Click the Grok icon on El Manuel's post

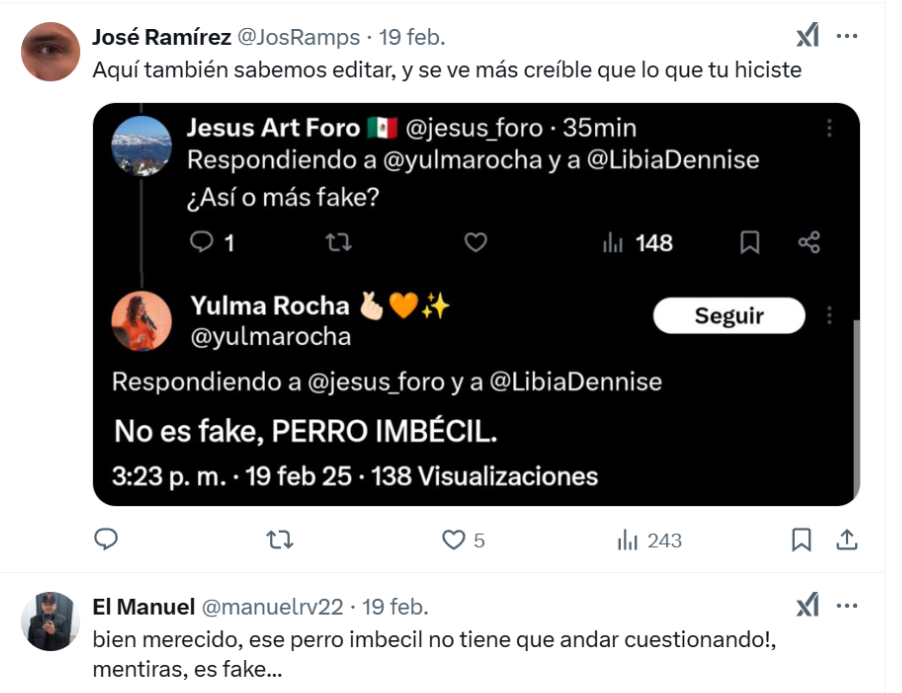(807, 606)
